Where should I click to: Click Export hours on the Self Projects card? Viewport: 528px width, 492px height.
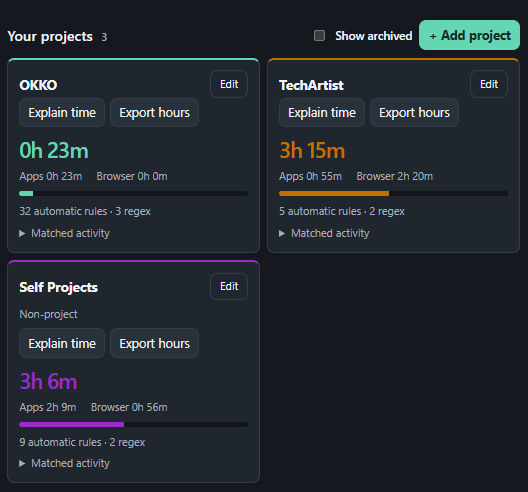click(155, 343)
